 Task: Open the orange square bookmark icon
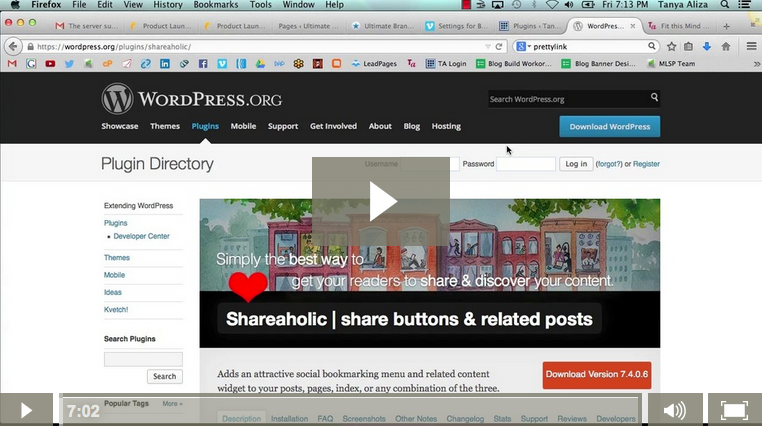[x=336, y=63]
